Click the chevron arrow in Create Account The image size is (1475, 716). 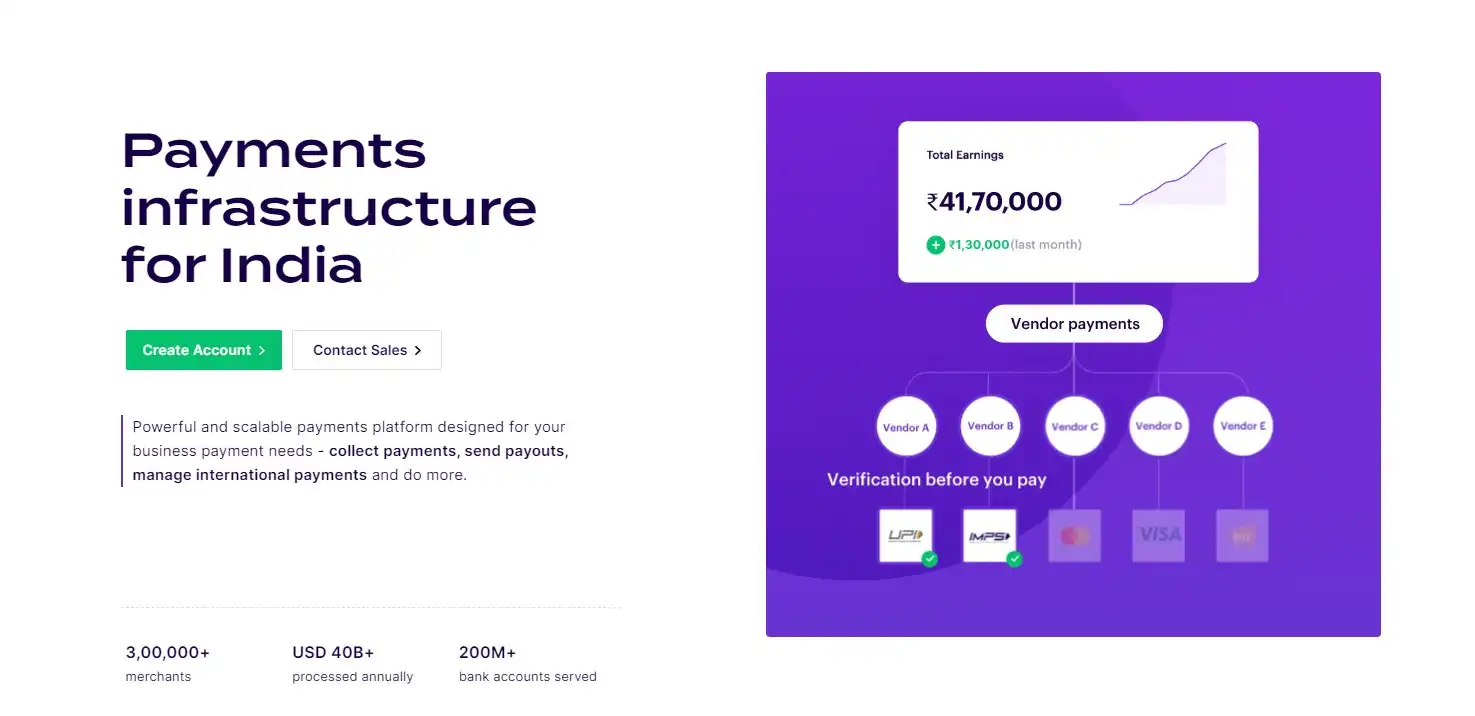click(262, 350)
